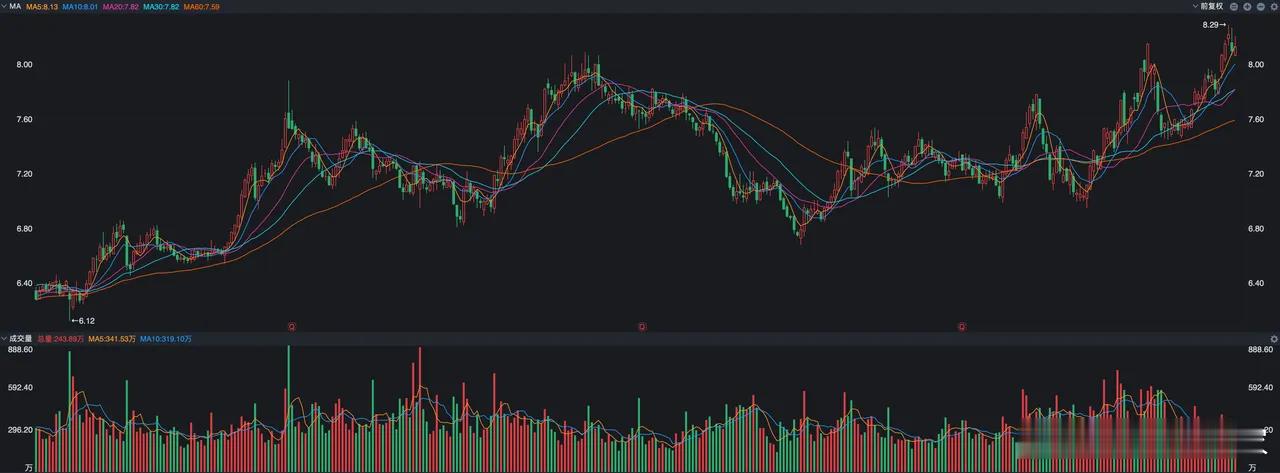The height and width of the screenshot is (473, 1280).
Task: Toggle the MA60:7.59 line label
Action: (201, 7)
